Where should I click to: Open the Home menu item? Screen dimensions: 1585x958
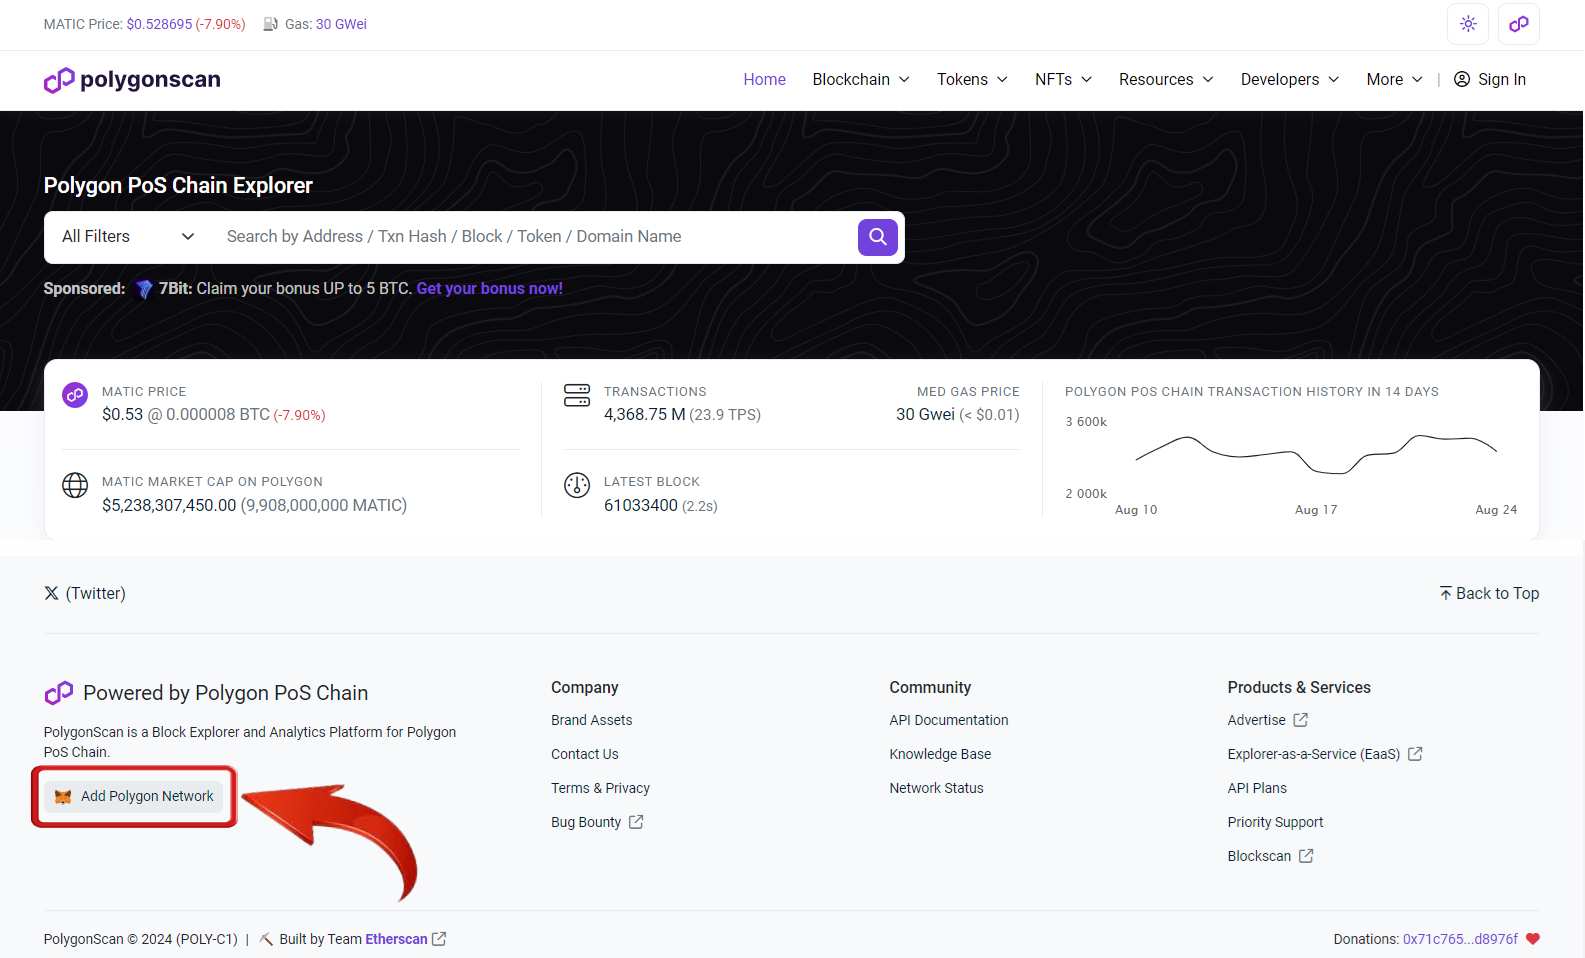(764, 80)
